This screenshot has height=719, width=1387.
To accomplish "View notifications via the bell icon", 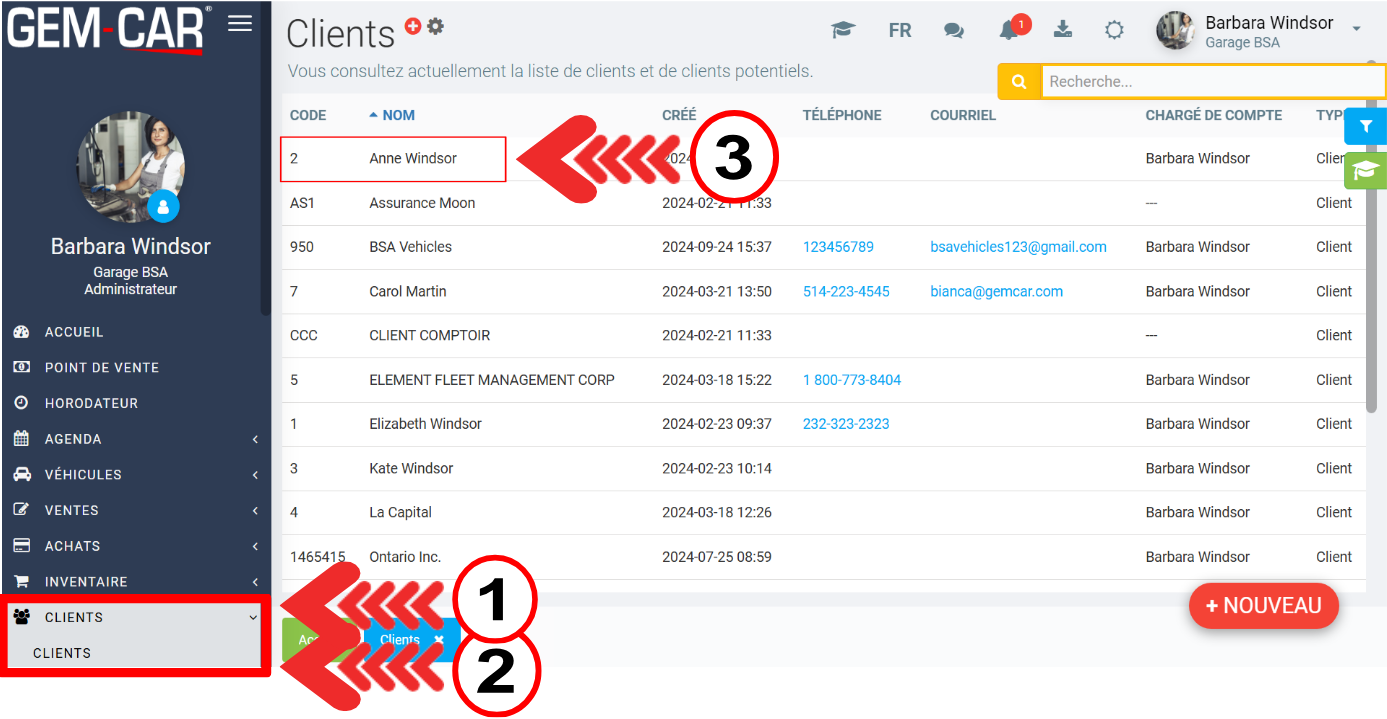I will click(x=1010, y=30).
